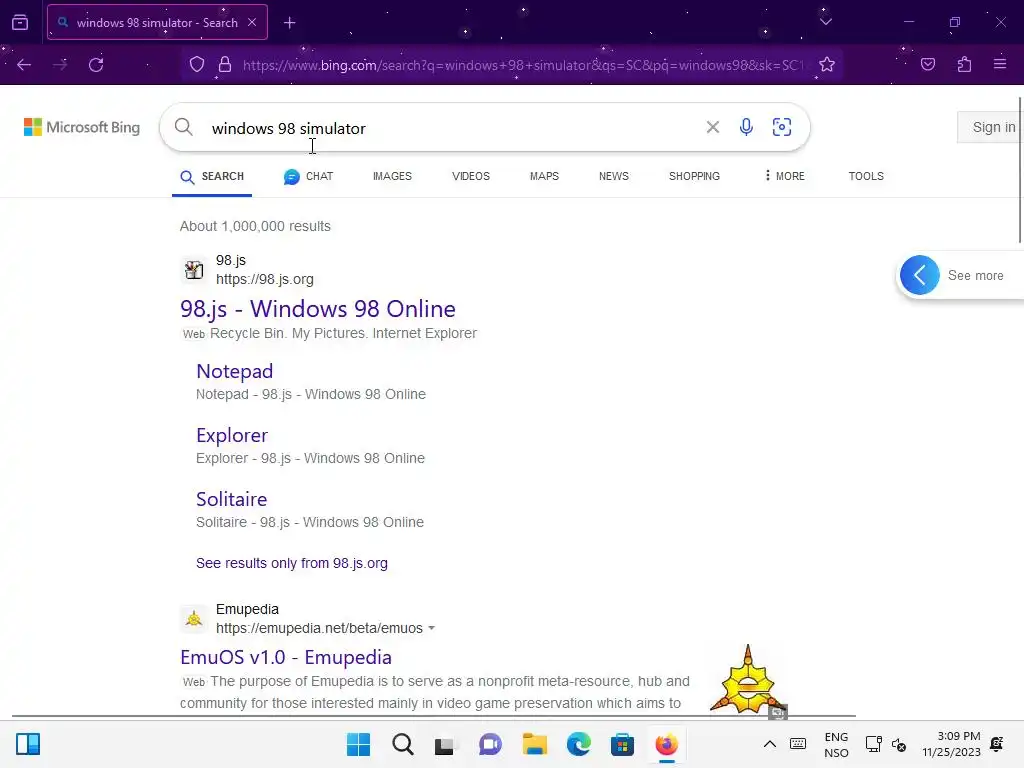Go to the Microsoft Bing home logo
Screen dimensions: 1024x768
(x=82, y=127)
